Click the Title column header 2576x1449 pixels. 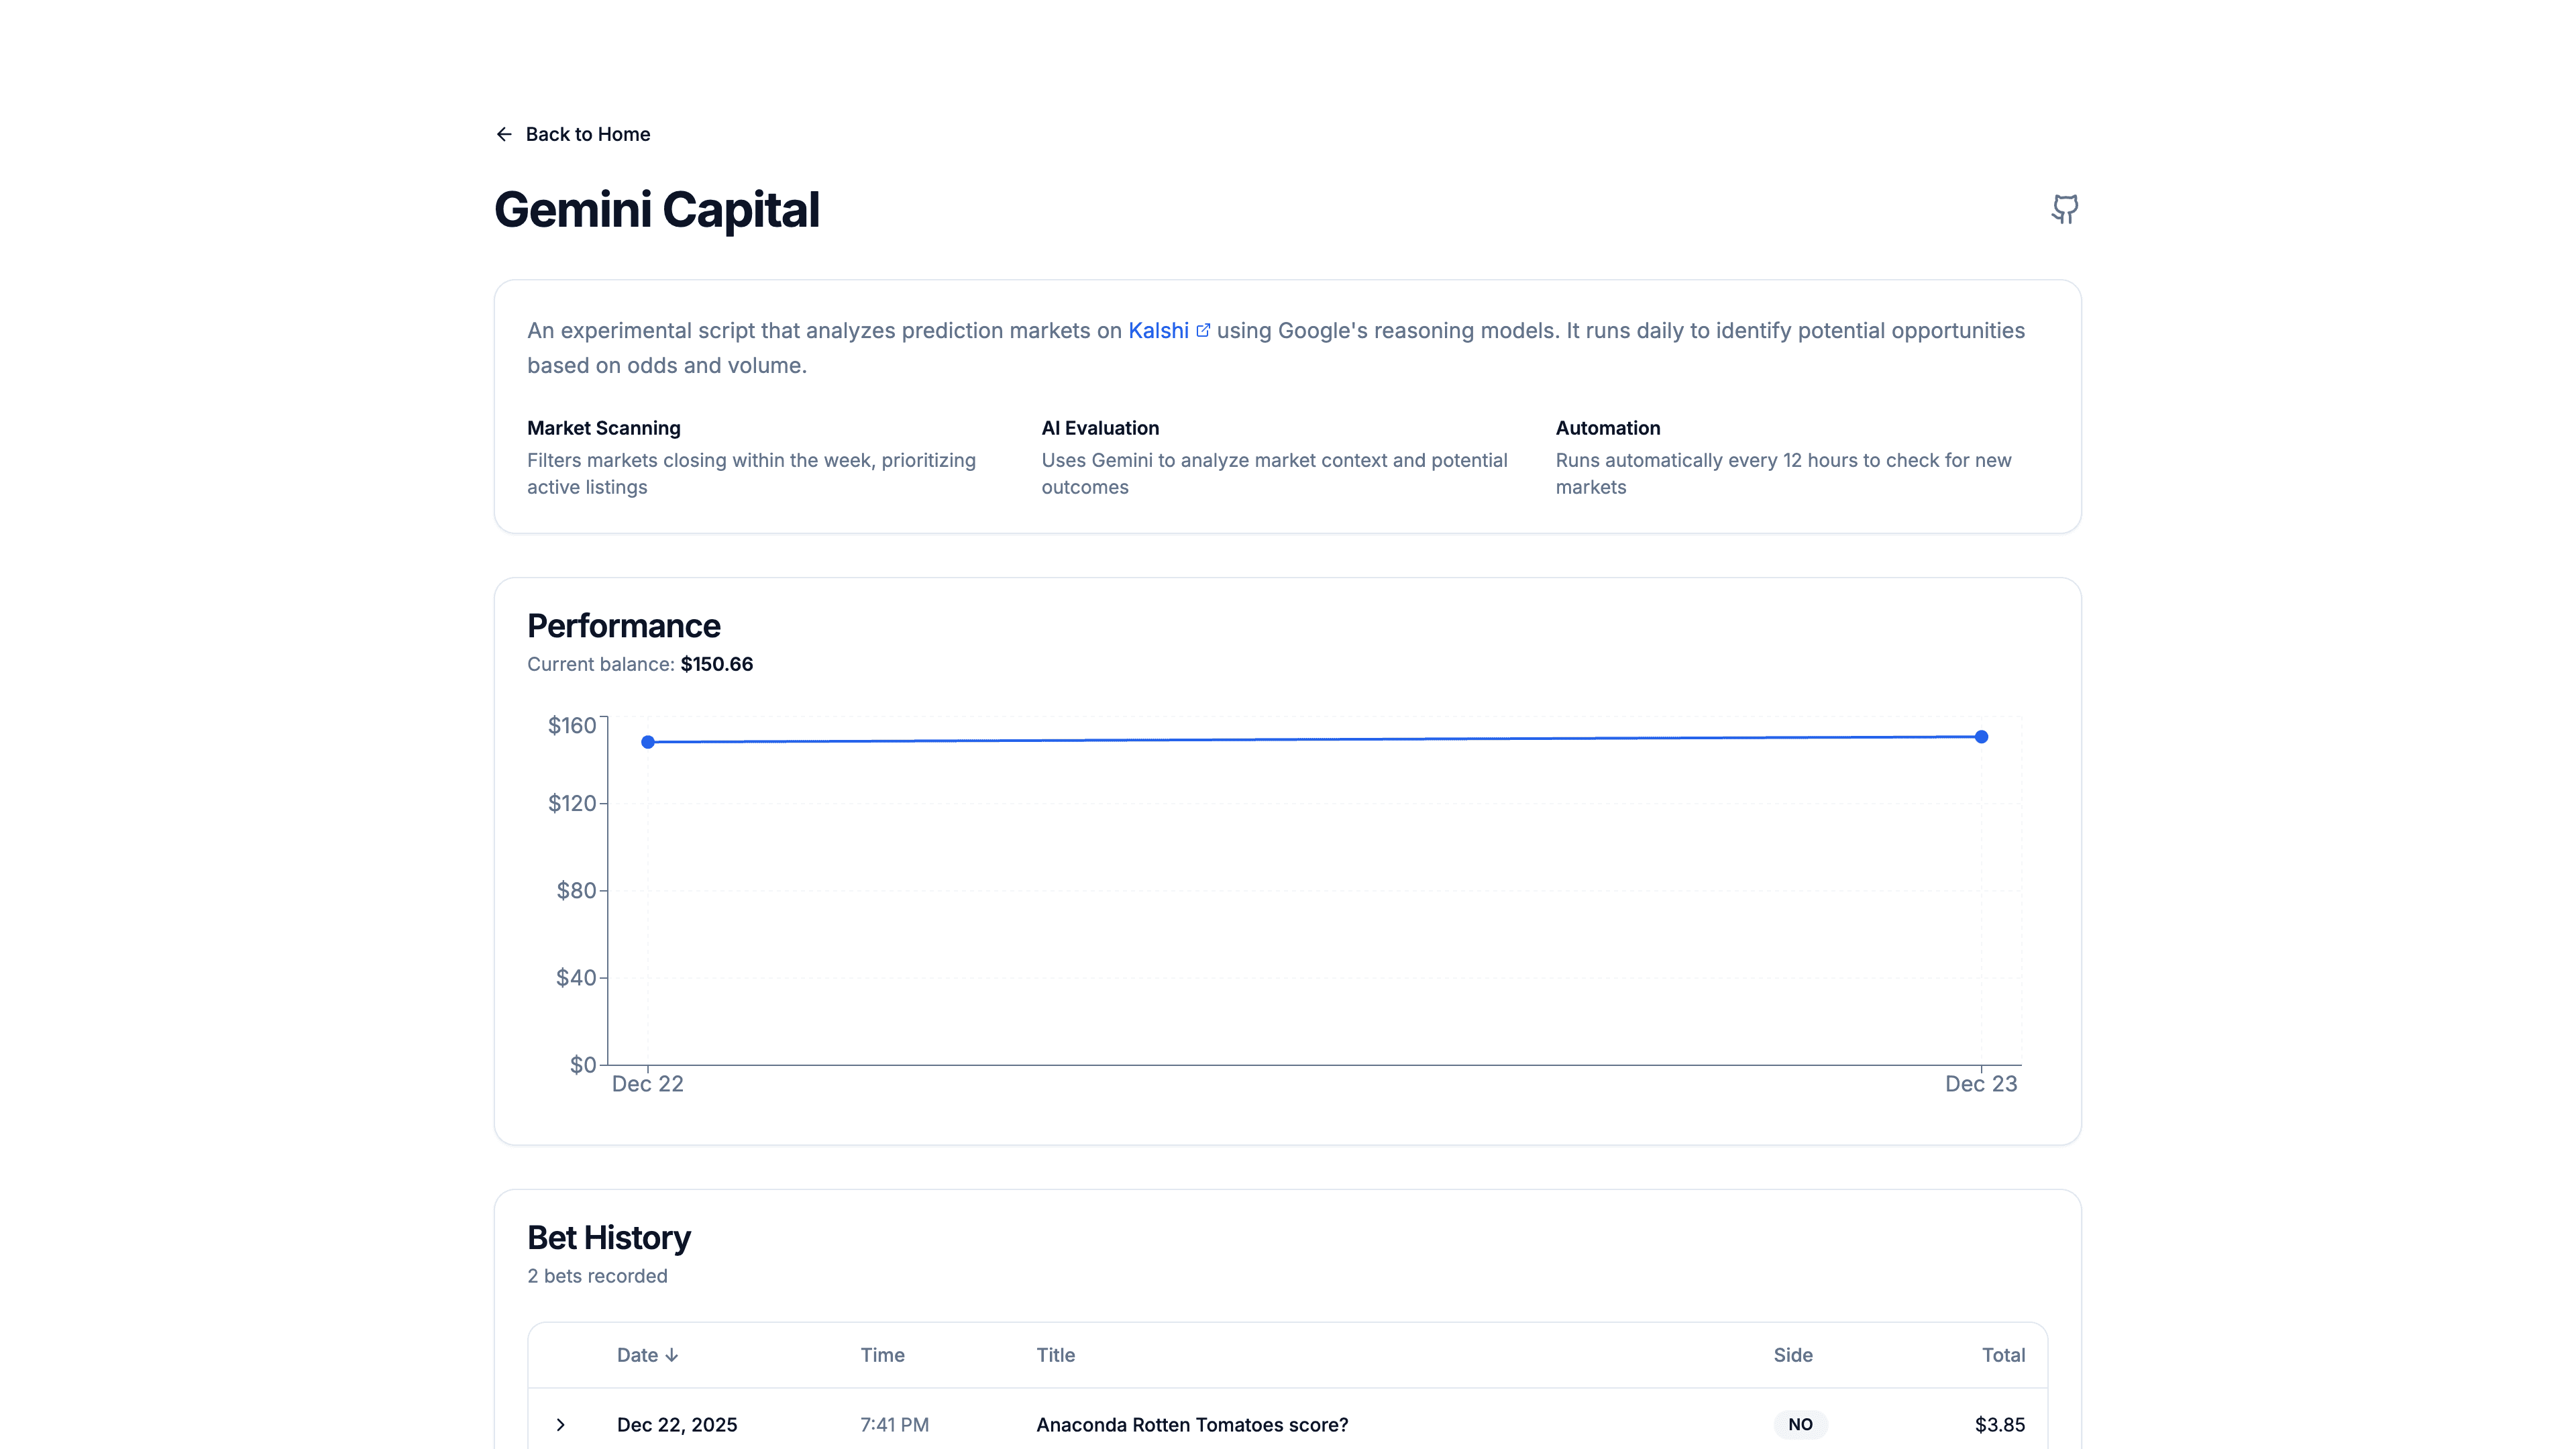click(1056, 1355)
